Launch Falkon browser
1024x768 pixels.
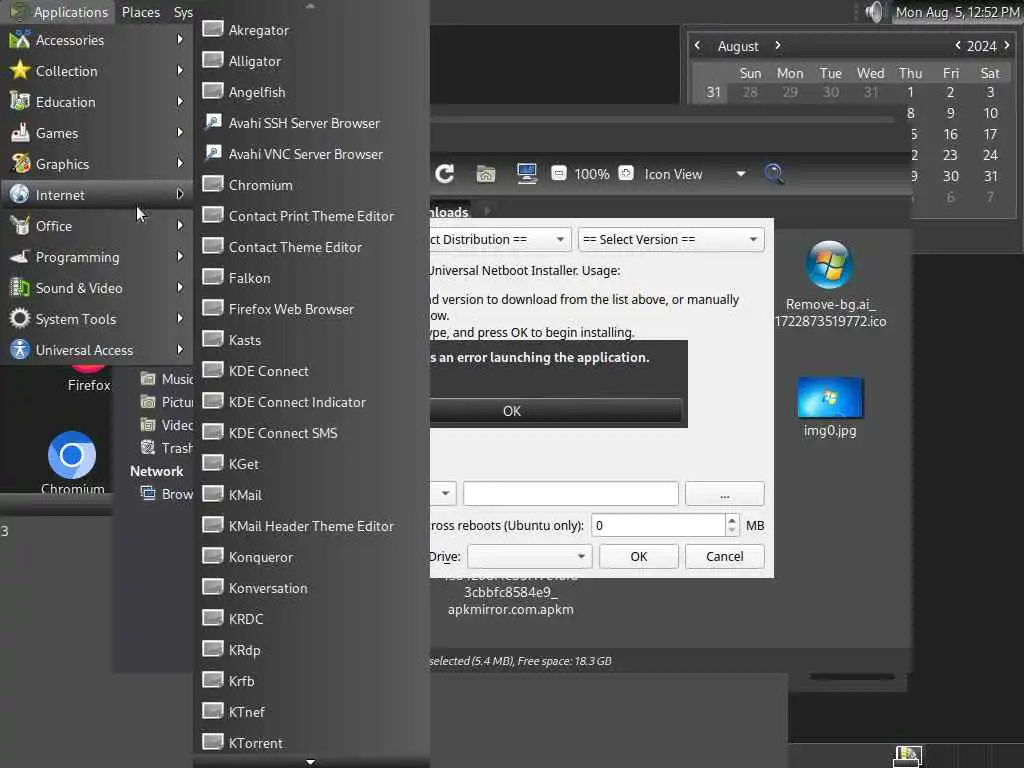311,278
